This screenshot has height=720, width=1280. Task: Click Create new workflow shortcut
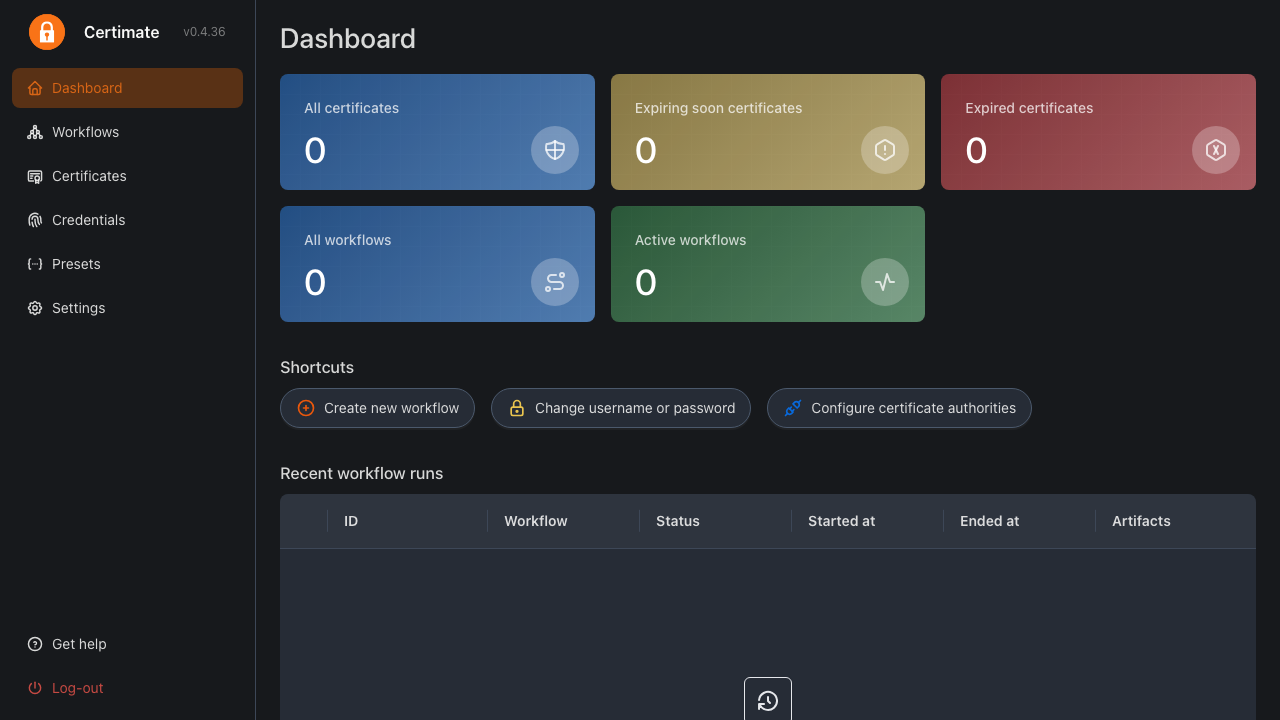377,408
